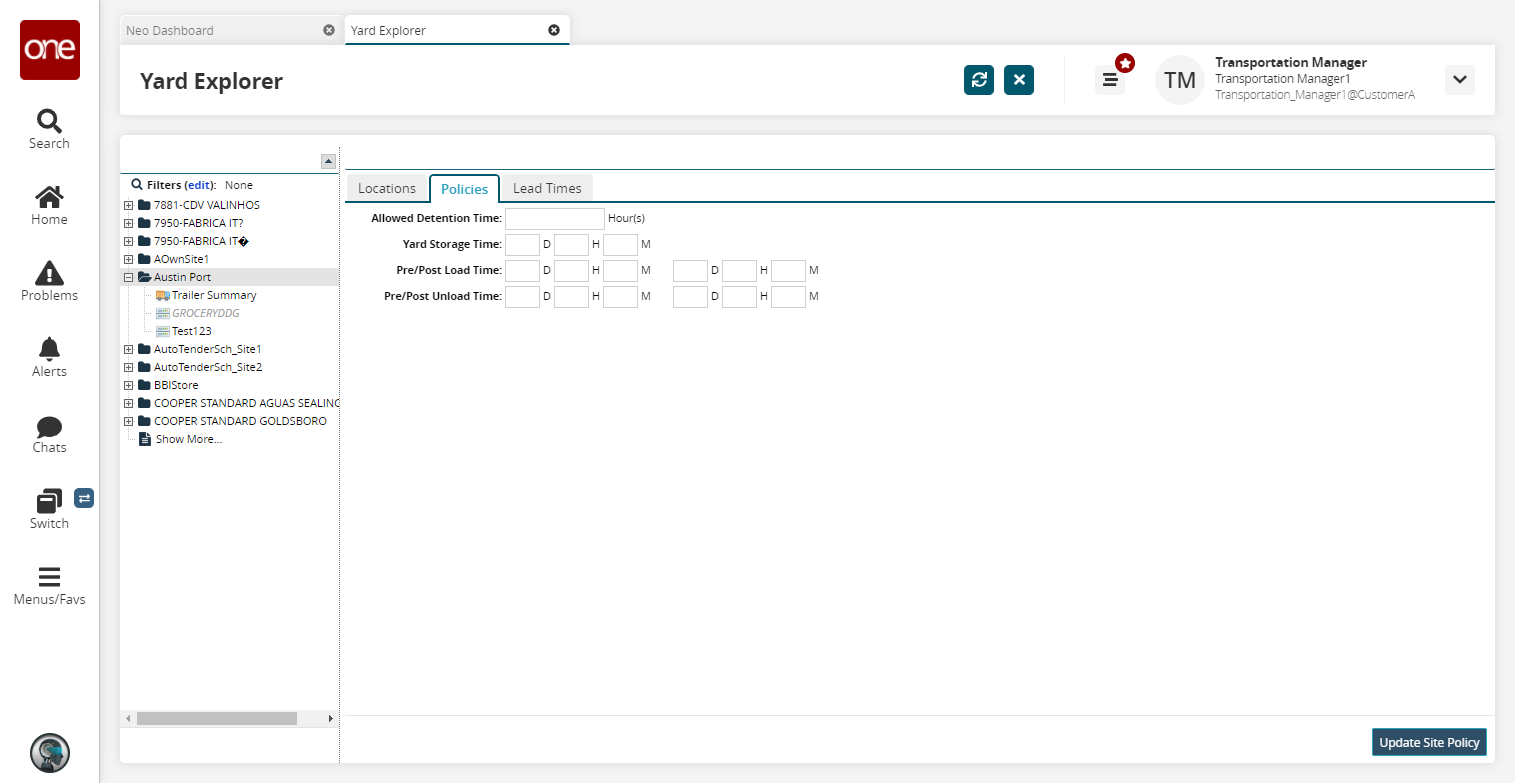Click the refresh button in Yard Explorer header
The image size is (1515, 783).
[978, 80]
